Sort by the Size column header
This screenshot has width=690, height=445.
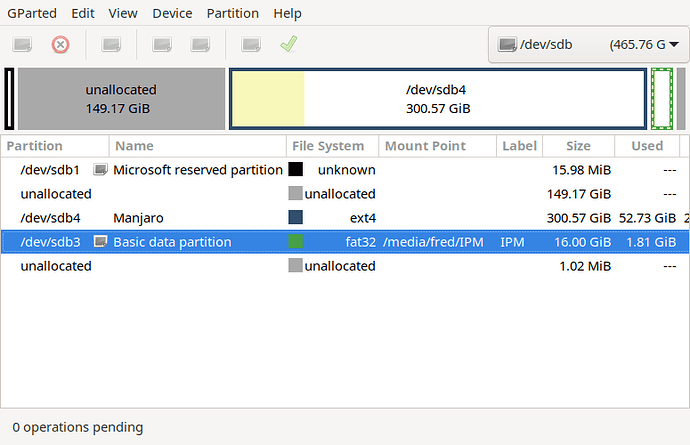tap(579, 146)
